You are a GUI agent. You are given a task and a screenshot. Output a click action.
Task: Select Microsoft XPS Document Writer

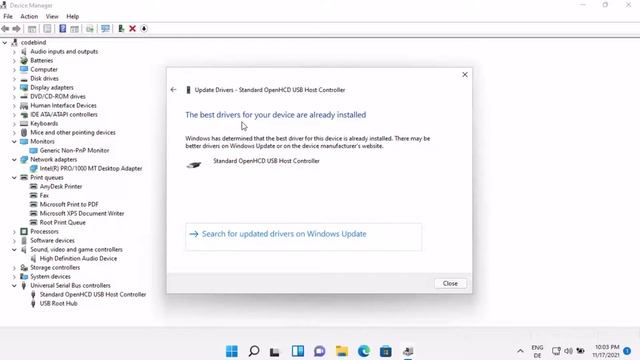coord(82,213)
